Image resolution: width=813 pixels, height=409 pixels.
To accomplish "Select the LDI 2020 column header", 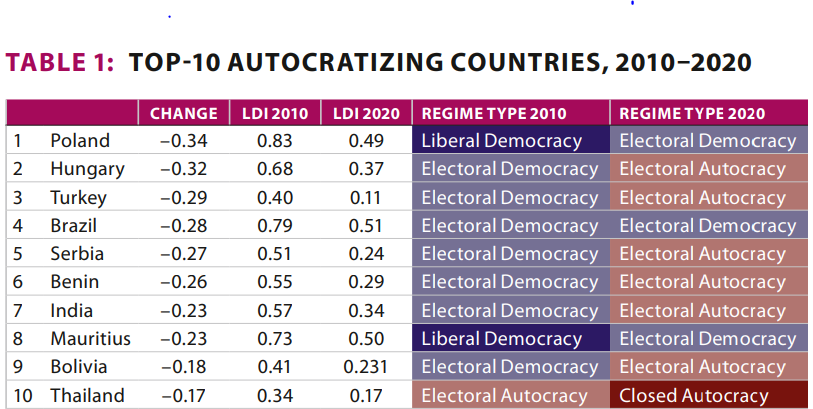I will point(366,113).
